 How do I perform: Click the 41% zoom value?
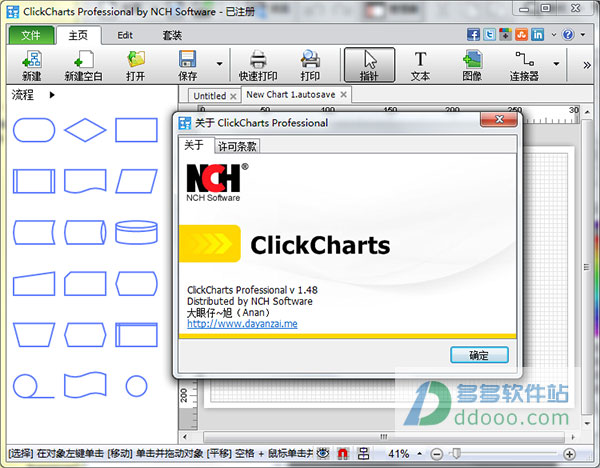pyautogui.click(x=399, y=454)
